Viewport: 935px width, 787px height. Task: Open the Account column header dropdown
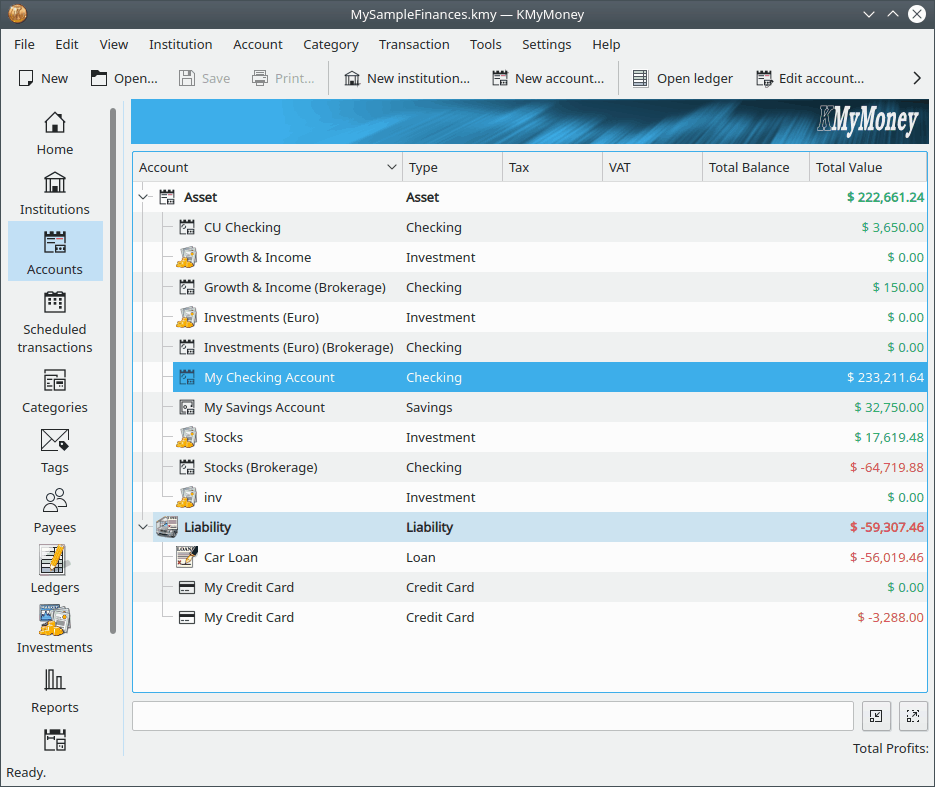click(392, 167)
